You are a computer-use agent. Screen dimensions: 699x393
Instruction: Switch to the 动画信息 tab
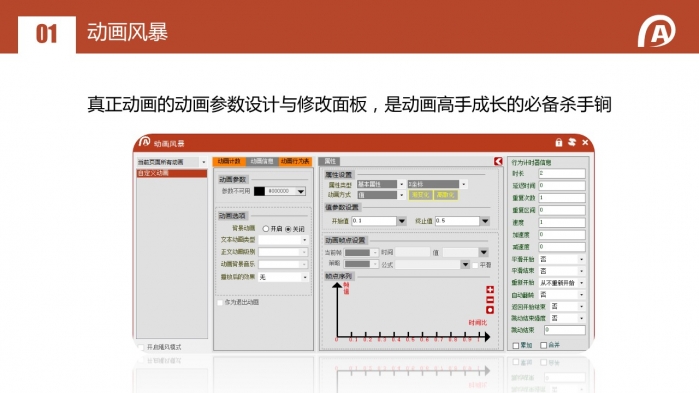(x=262, y=161)
